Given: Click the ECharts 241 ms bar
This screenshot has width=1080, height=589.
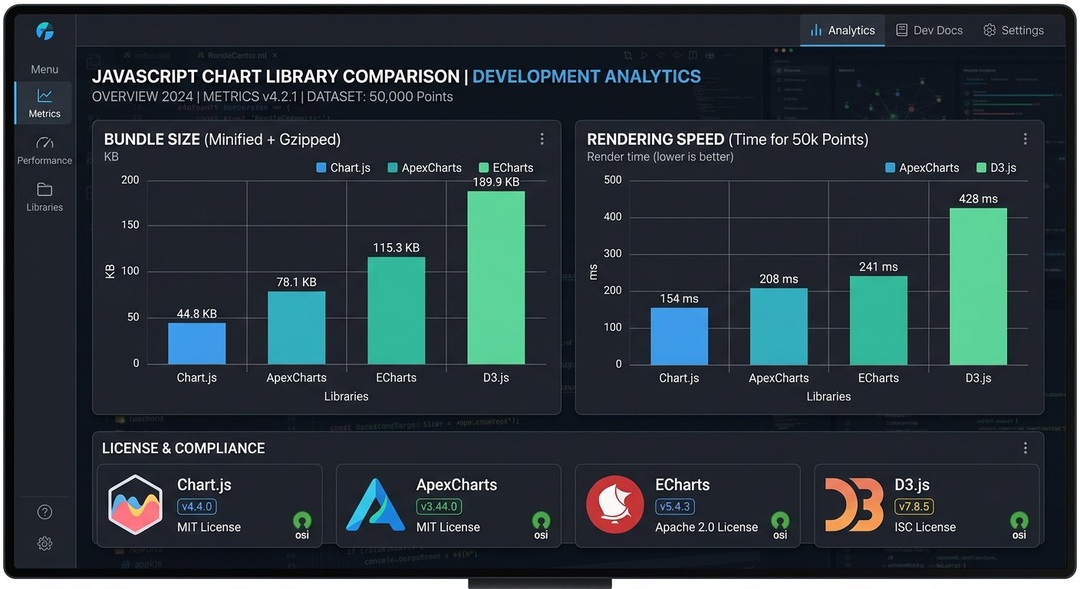Looking at the screenshot, I should pyautogui.click(x=878, y=320).
